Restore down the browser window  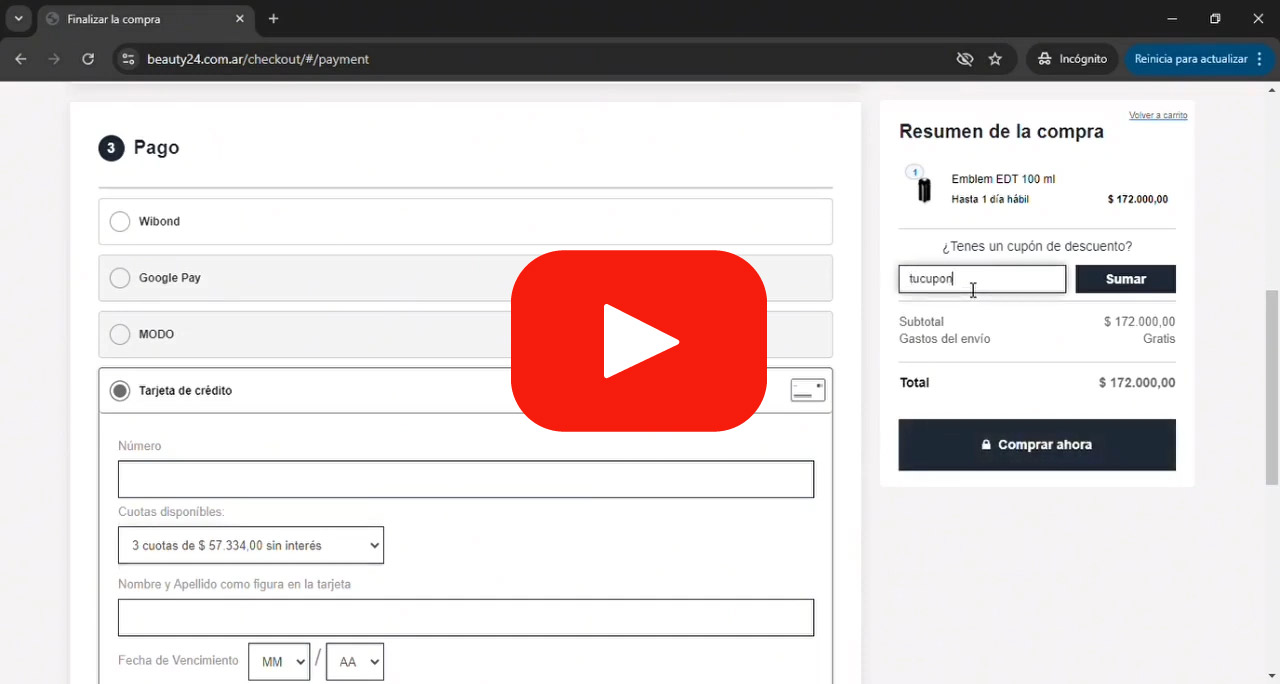click(1215, 19)
